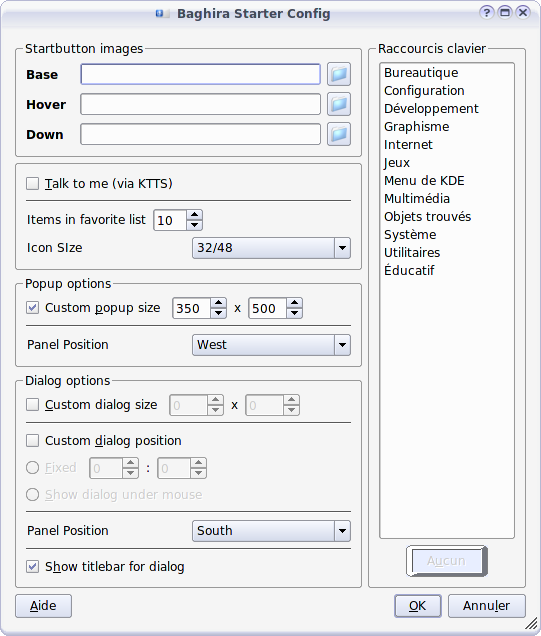Click the title bar help question mark

486,13
